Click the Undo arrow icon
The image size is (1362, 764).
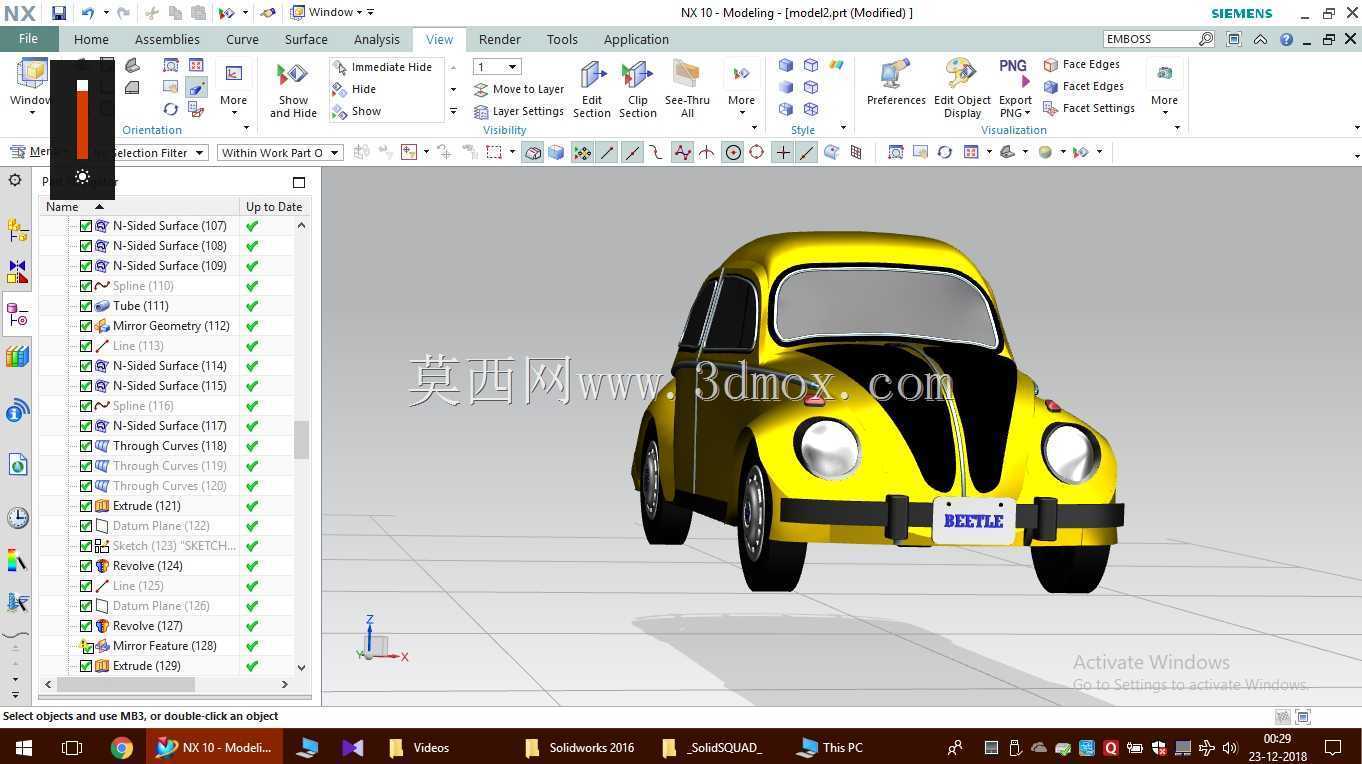[87, 13]
